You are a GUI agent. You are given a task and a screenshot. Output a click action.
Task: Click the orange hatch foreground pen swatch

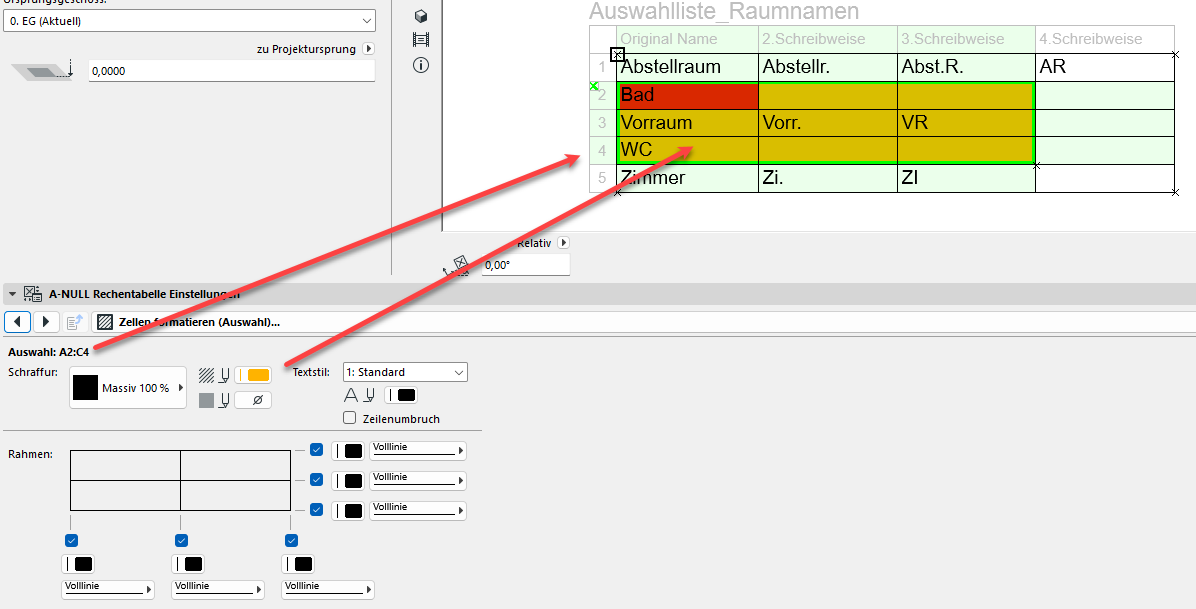[253, 375]
